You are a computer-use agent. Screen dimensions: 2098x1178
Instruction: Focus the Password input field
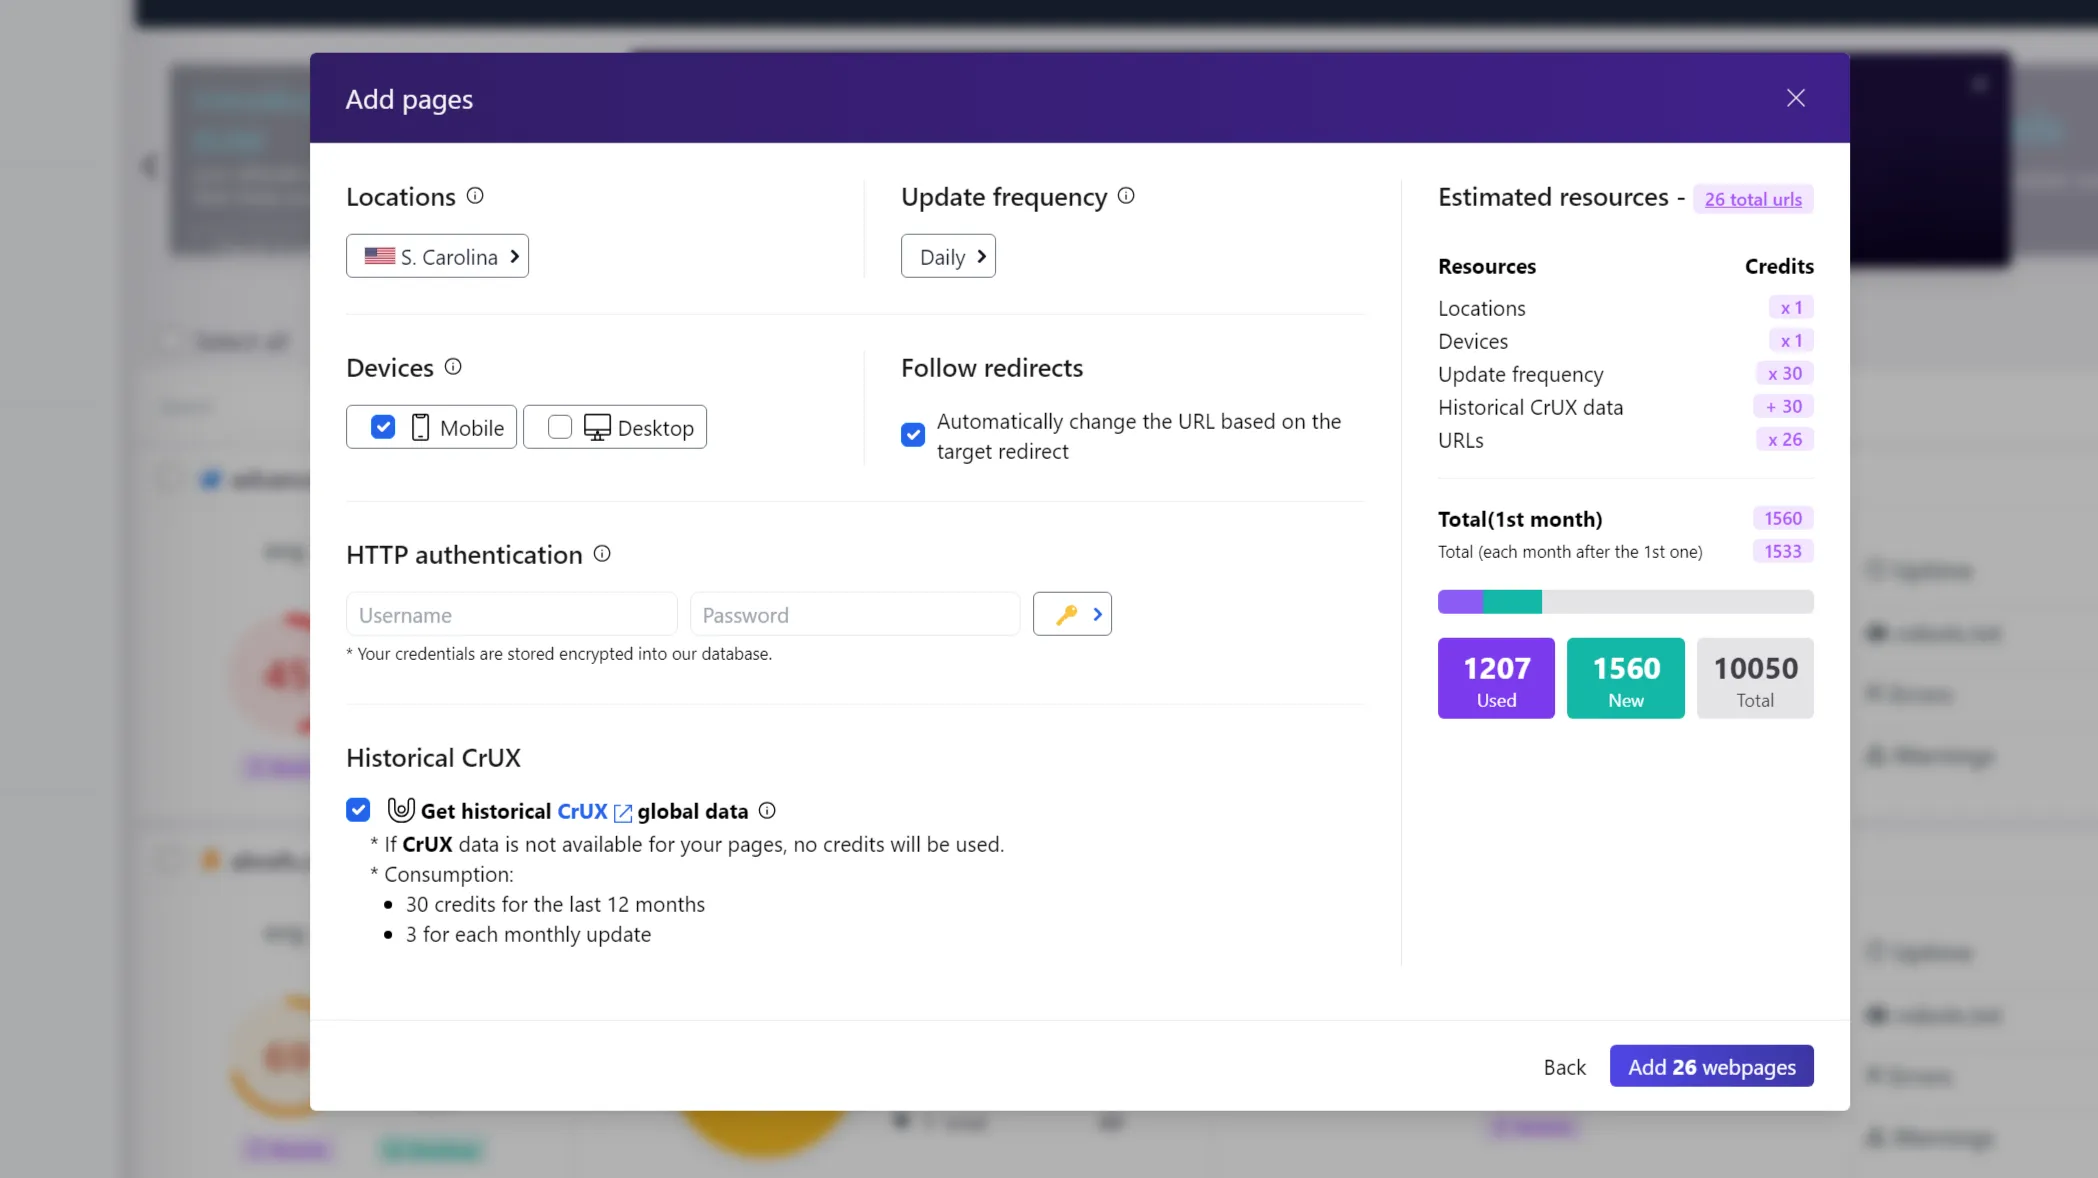pyautogui.click(x=855, y=615)
